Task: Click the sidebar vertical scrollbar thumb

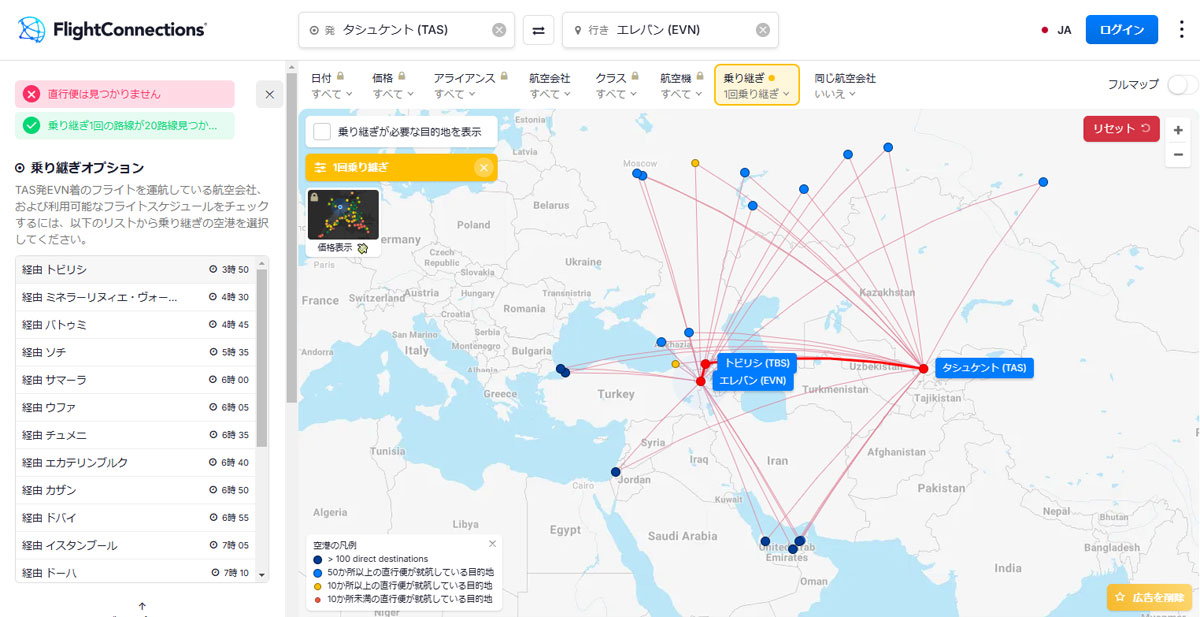Action: [291, 237]
